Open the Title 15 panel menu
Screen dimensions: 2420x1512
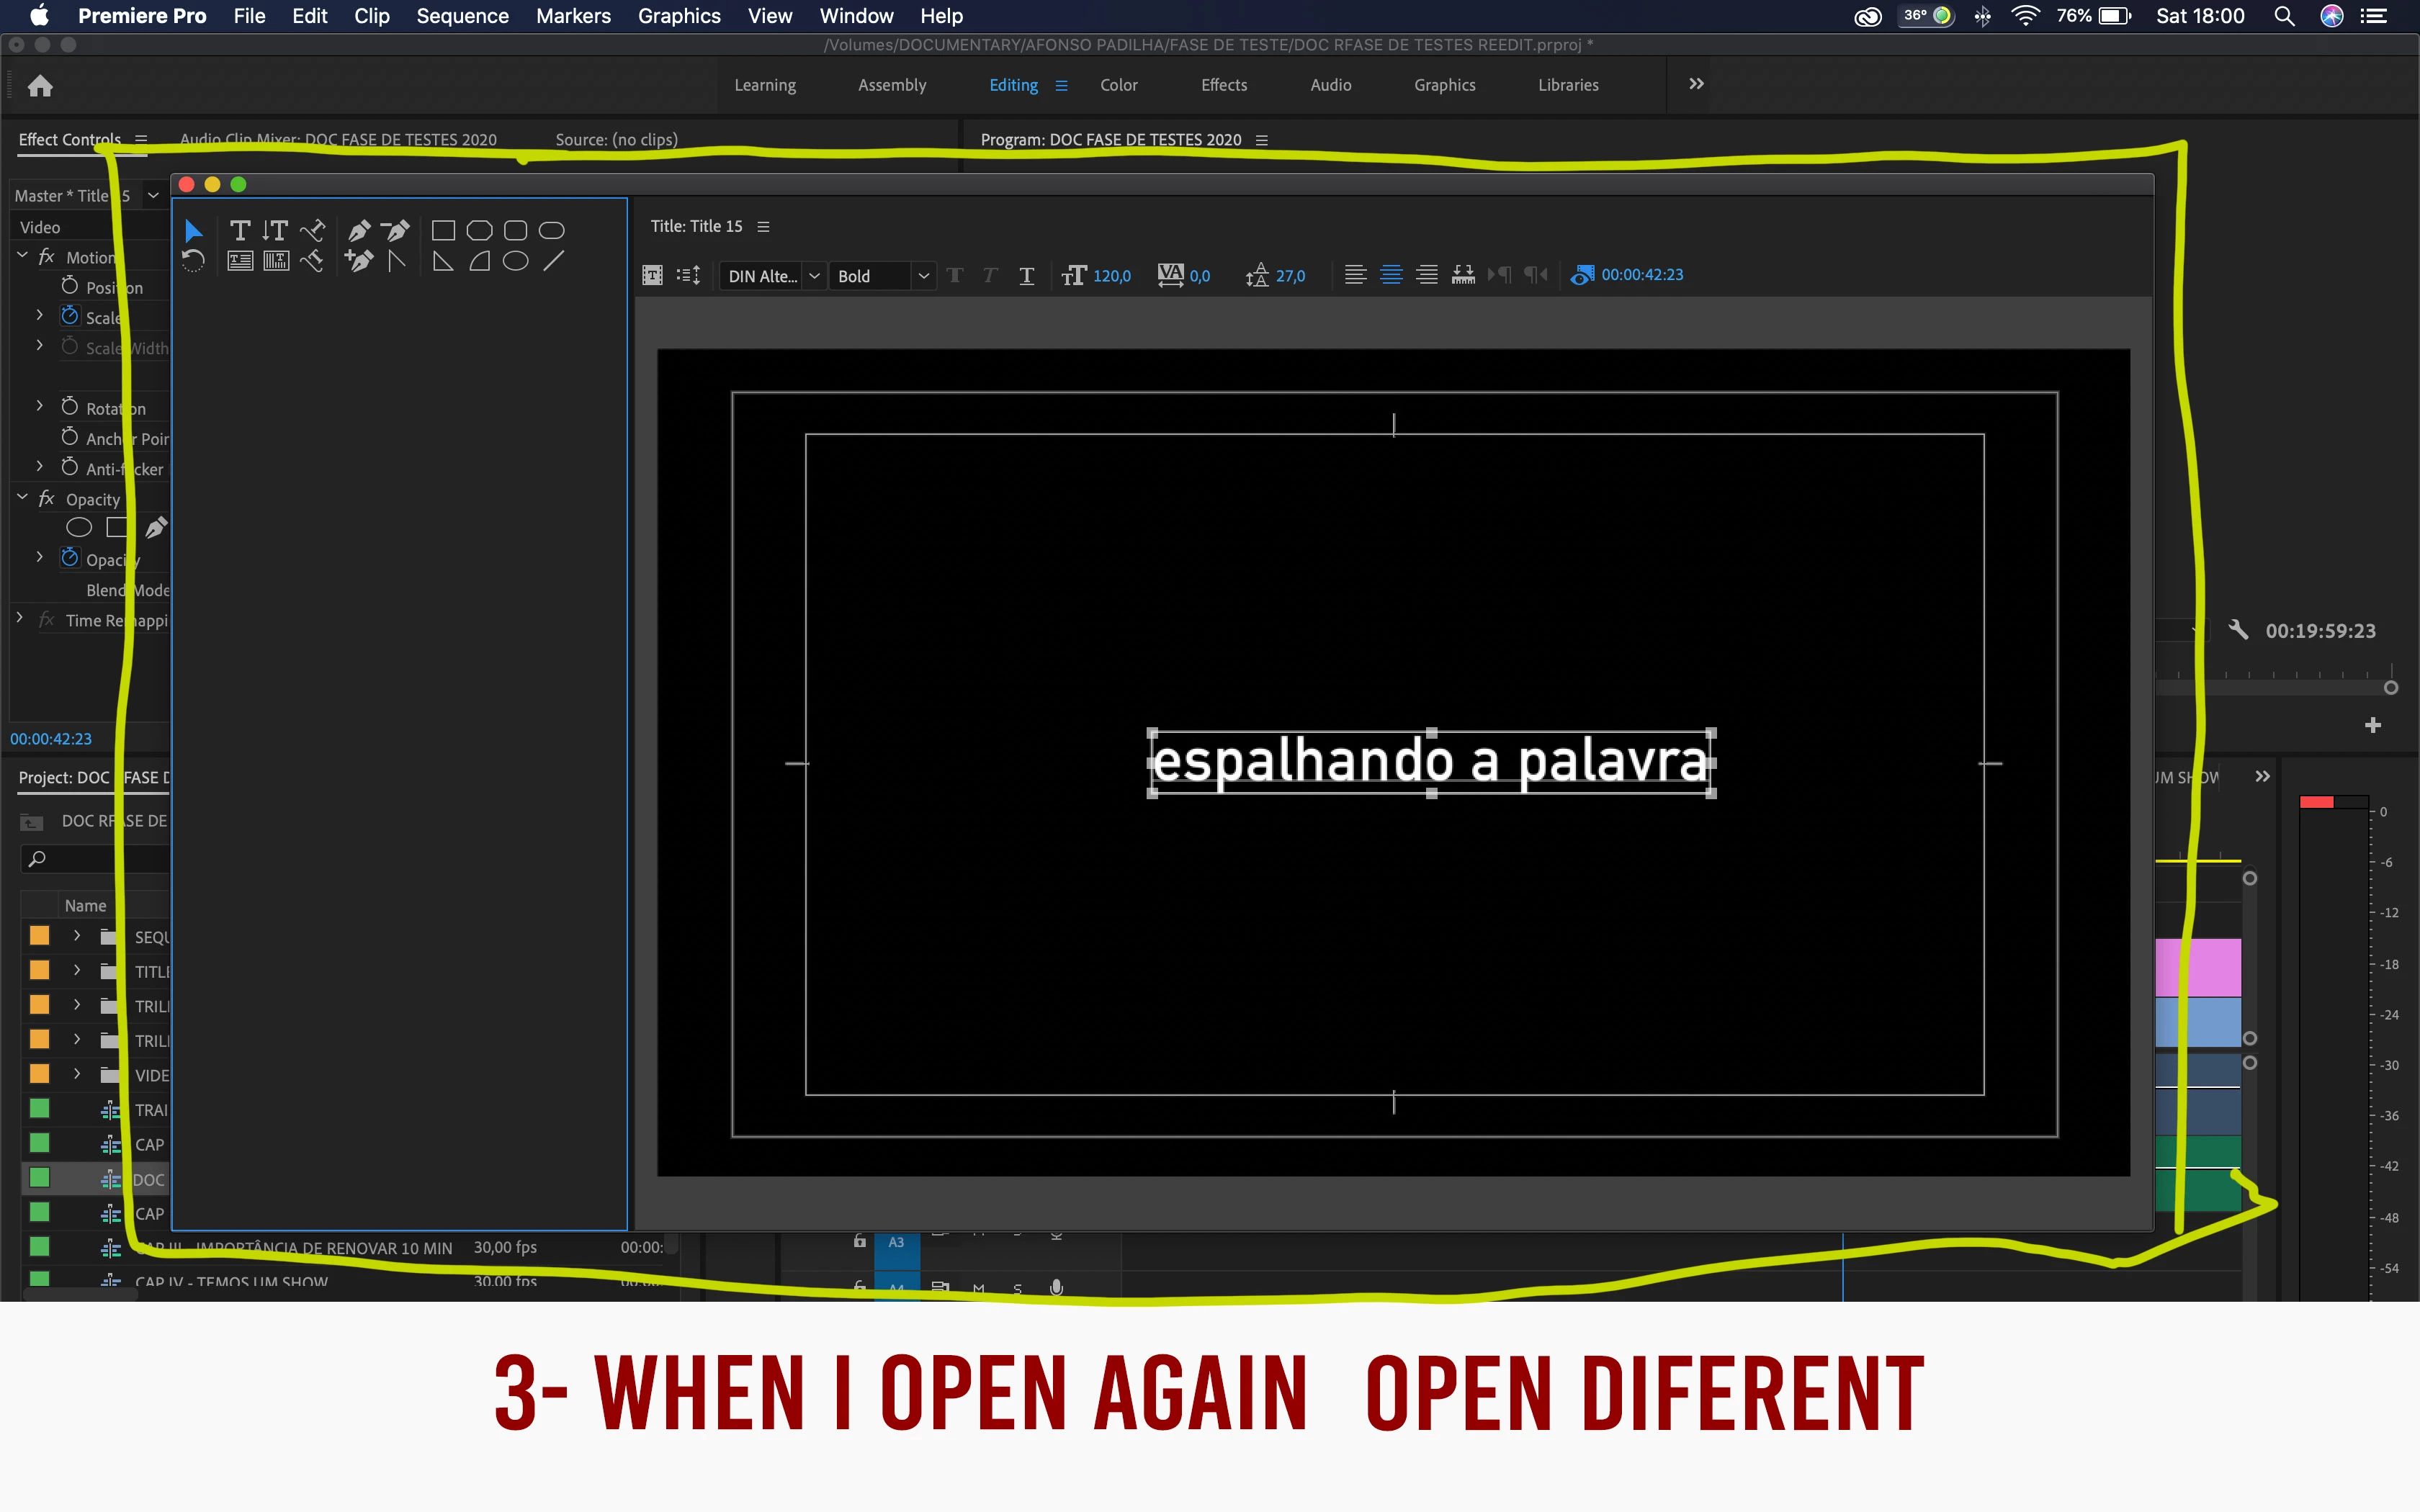pyautogui.click(x=764, y=227)
